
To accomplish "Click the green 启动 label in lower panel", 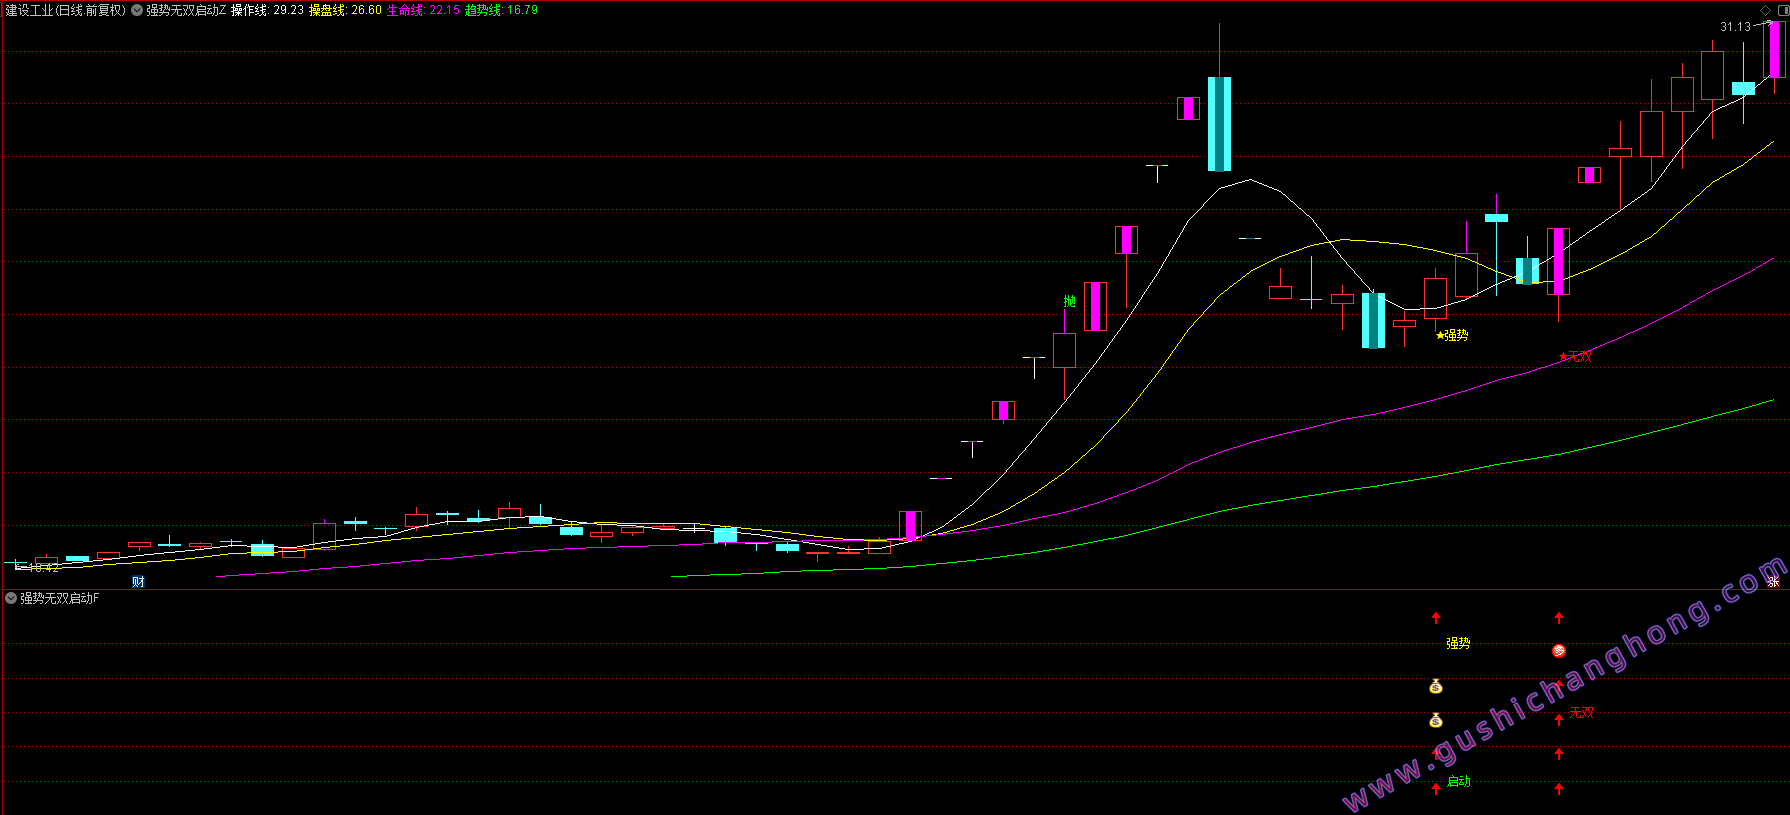I will (x=1459, y=781).
